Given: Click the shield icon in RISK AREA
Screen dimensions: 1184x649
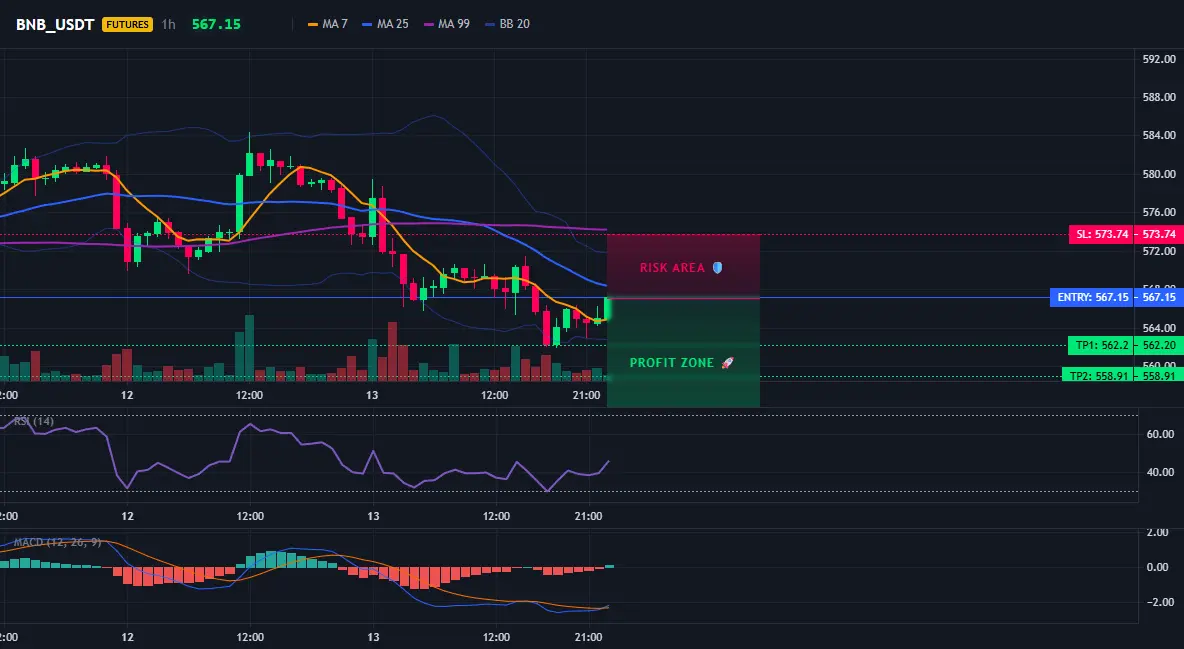Looking at the screenshot, I should click(718, 267).
